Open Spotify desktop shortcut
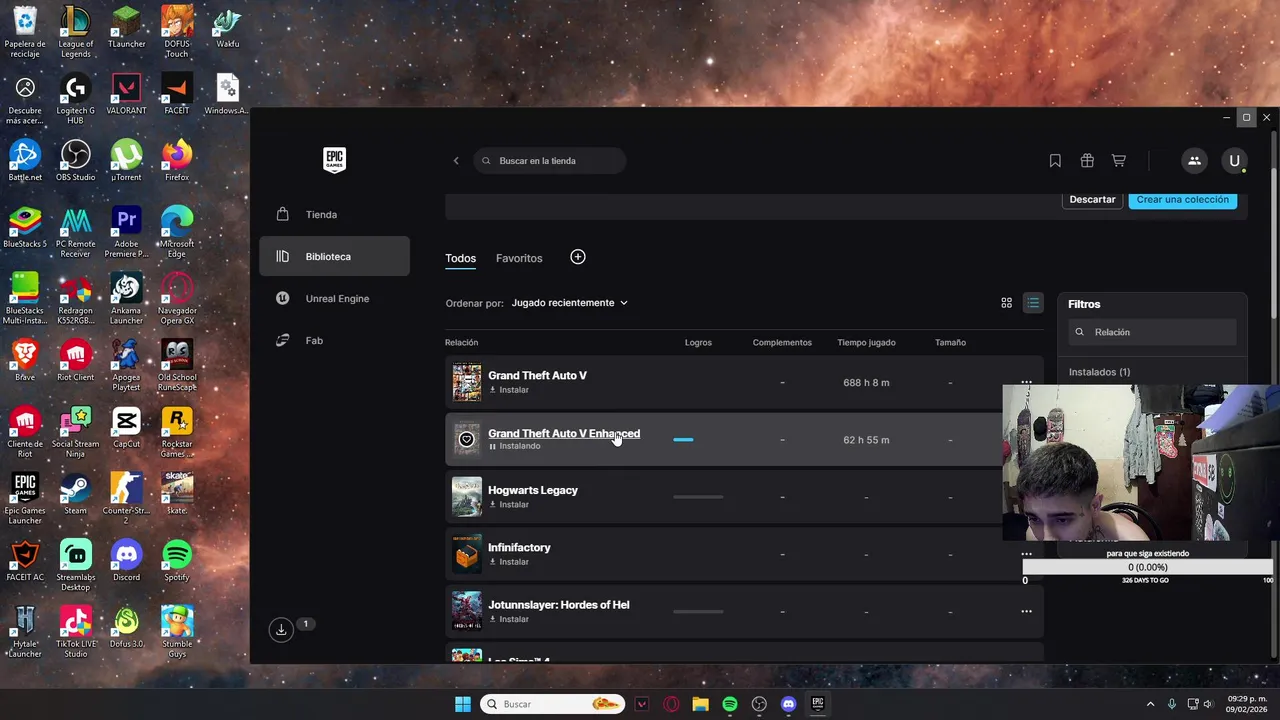 [x=177, y=562]
